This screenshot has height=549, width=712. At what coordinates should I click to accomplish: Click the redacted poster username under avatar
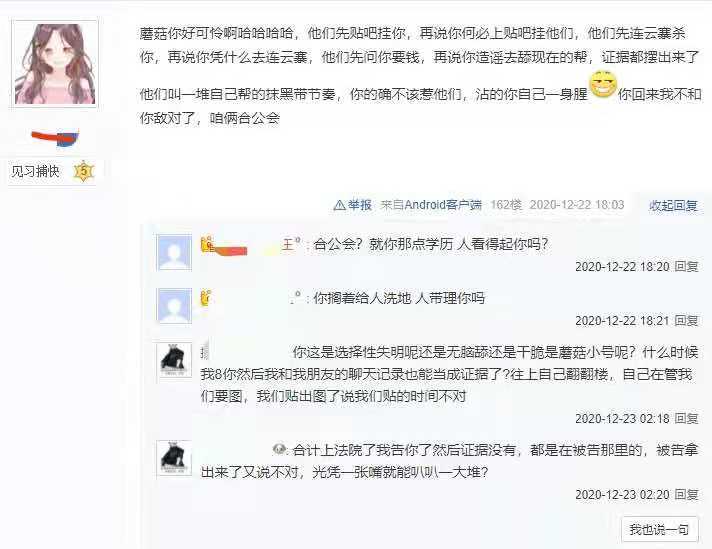coord(55,138)
